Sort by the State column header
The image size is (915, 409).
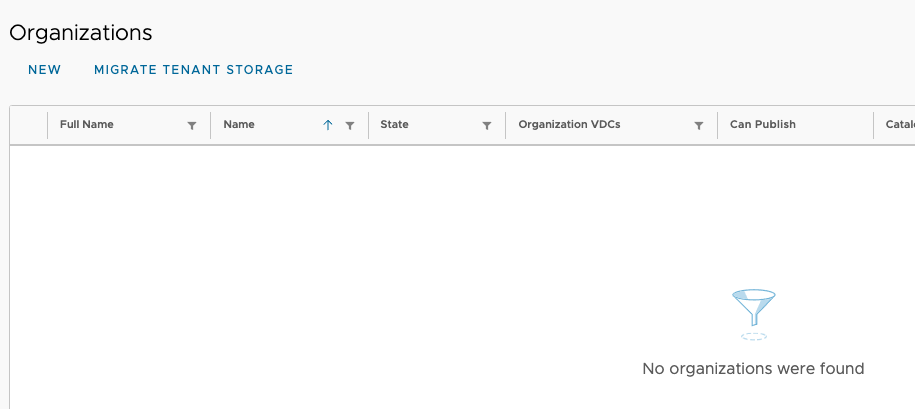pyautogui.click(x=394, y=125)
